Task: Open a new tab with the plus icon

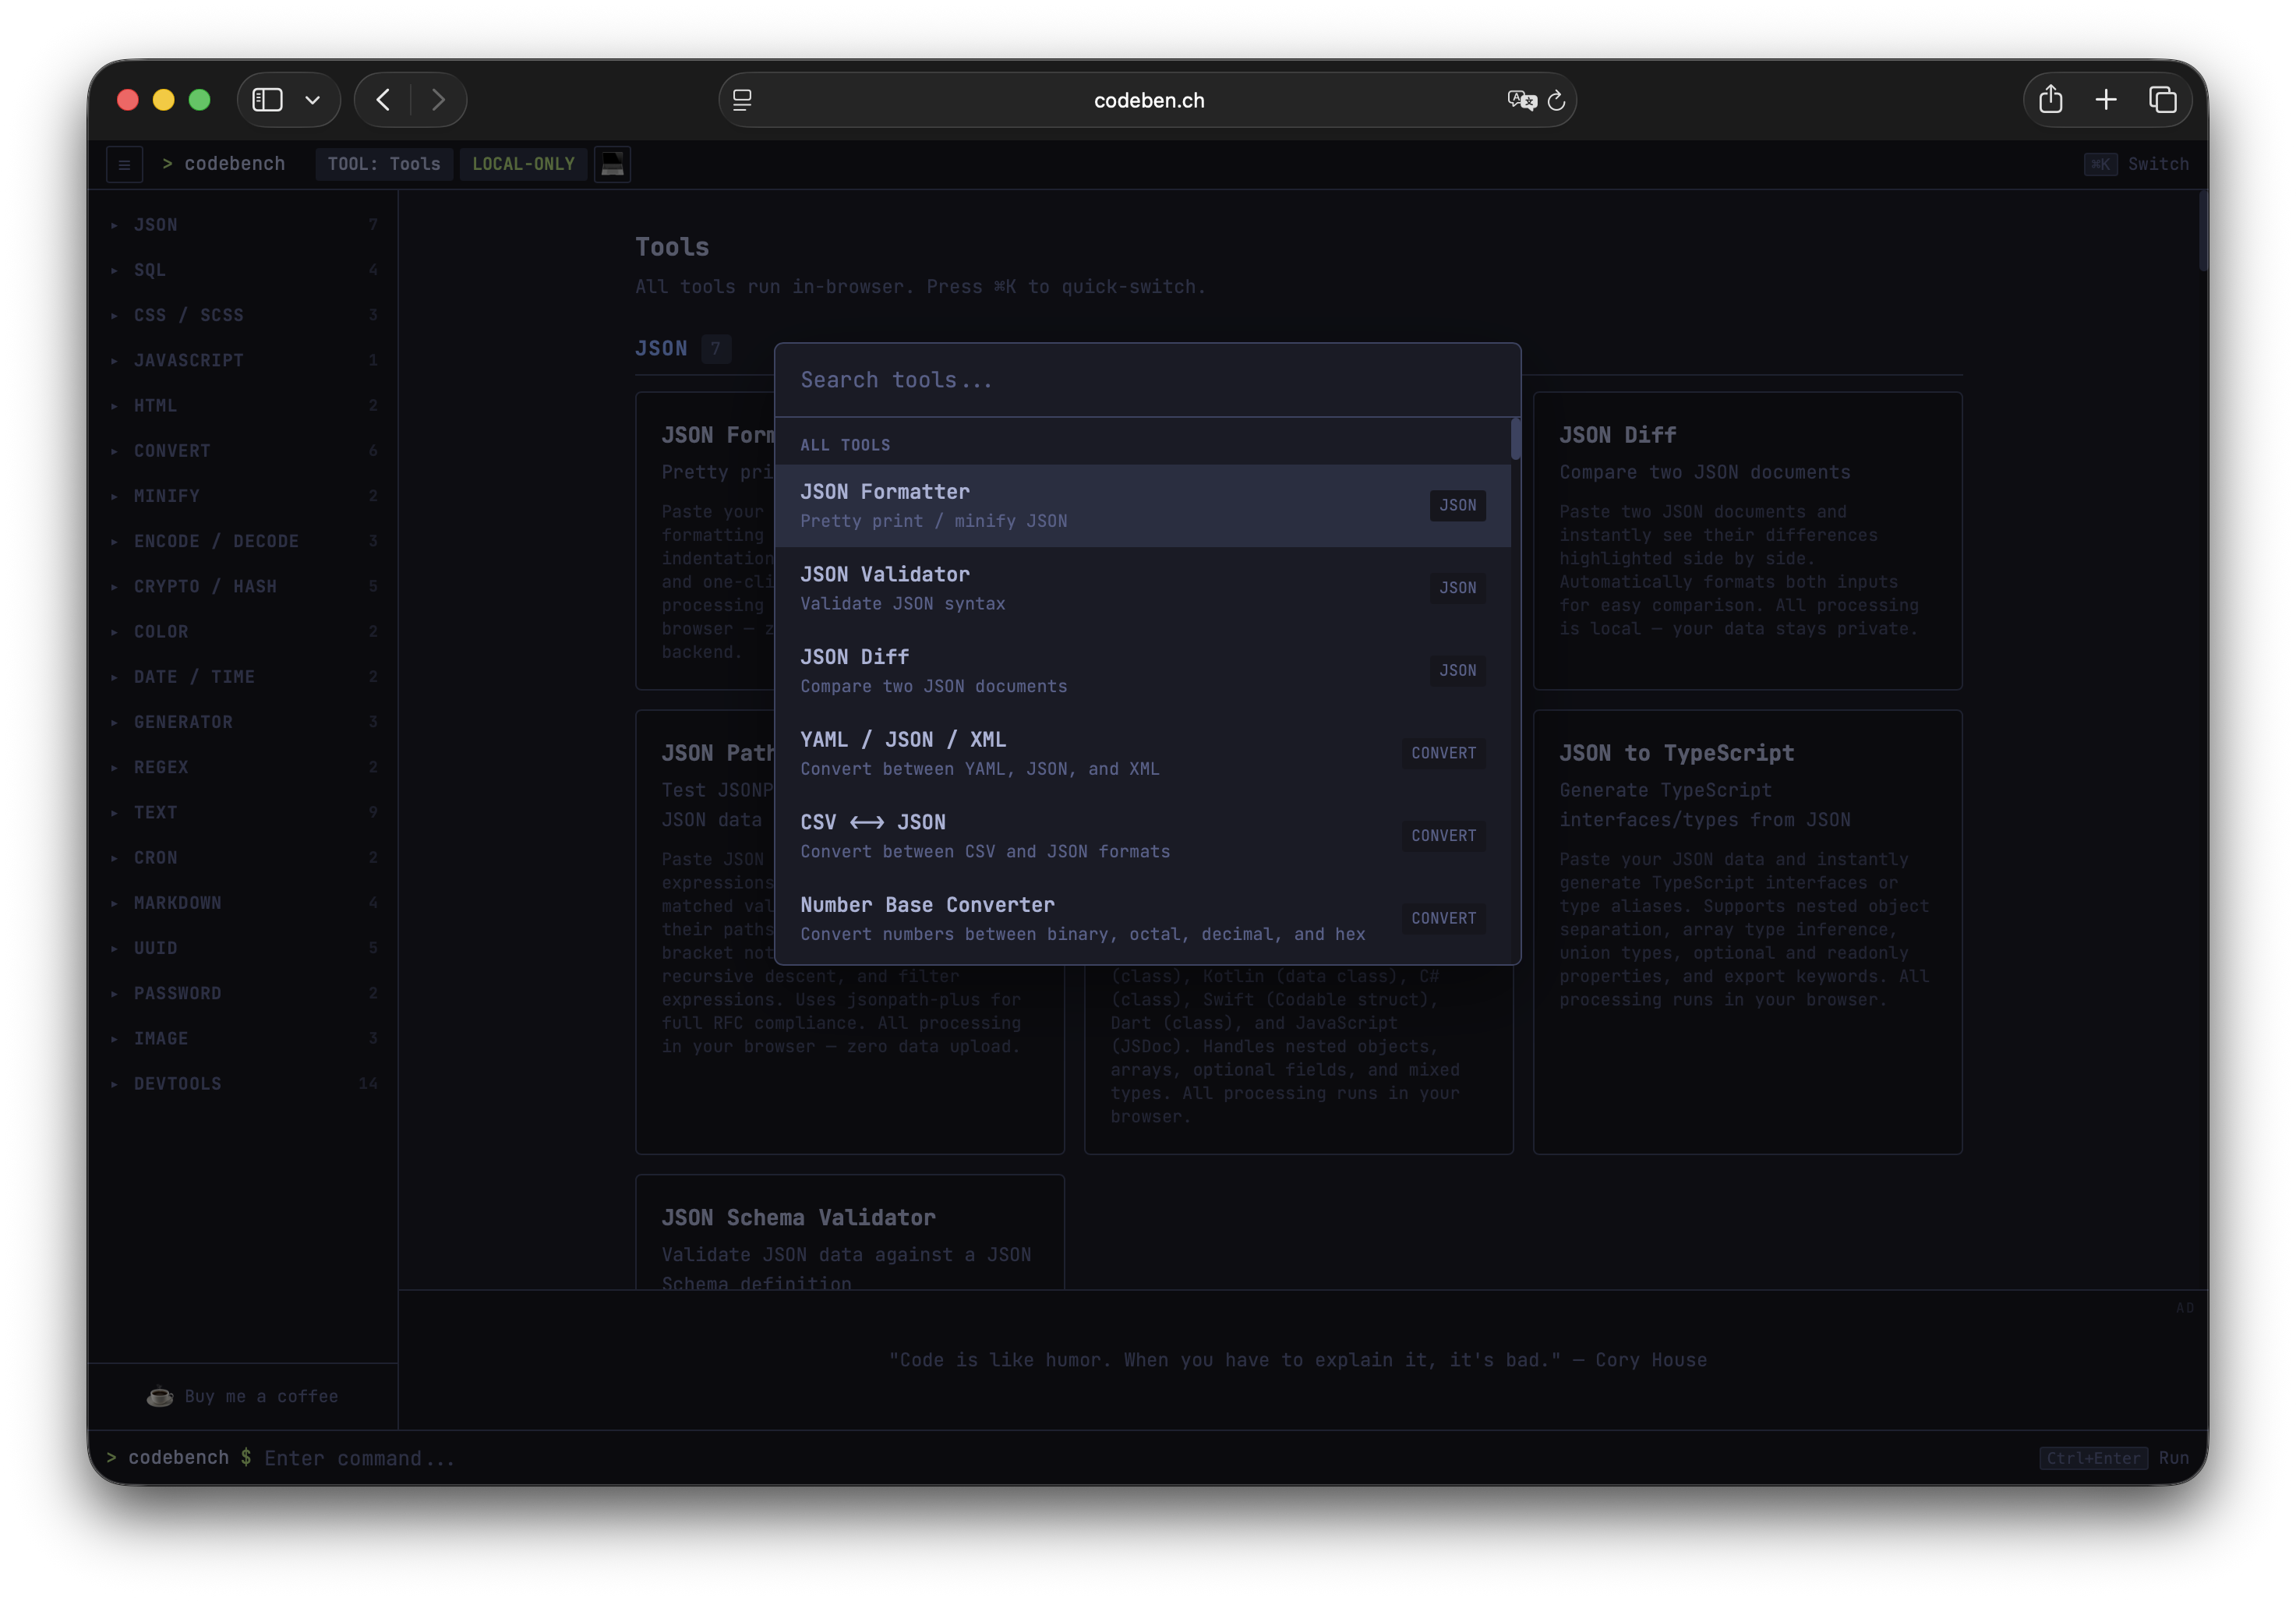Action: coord(2107,99)
